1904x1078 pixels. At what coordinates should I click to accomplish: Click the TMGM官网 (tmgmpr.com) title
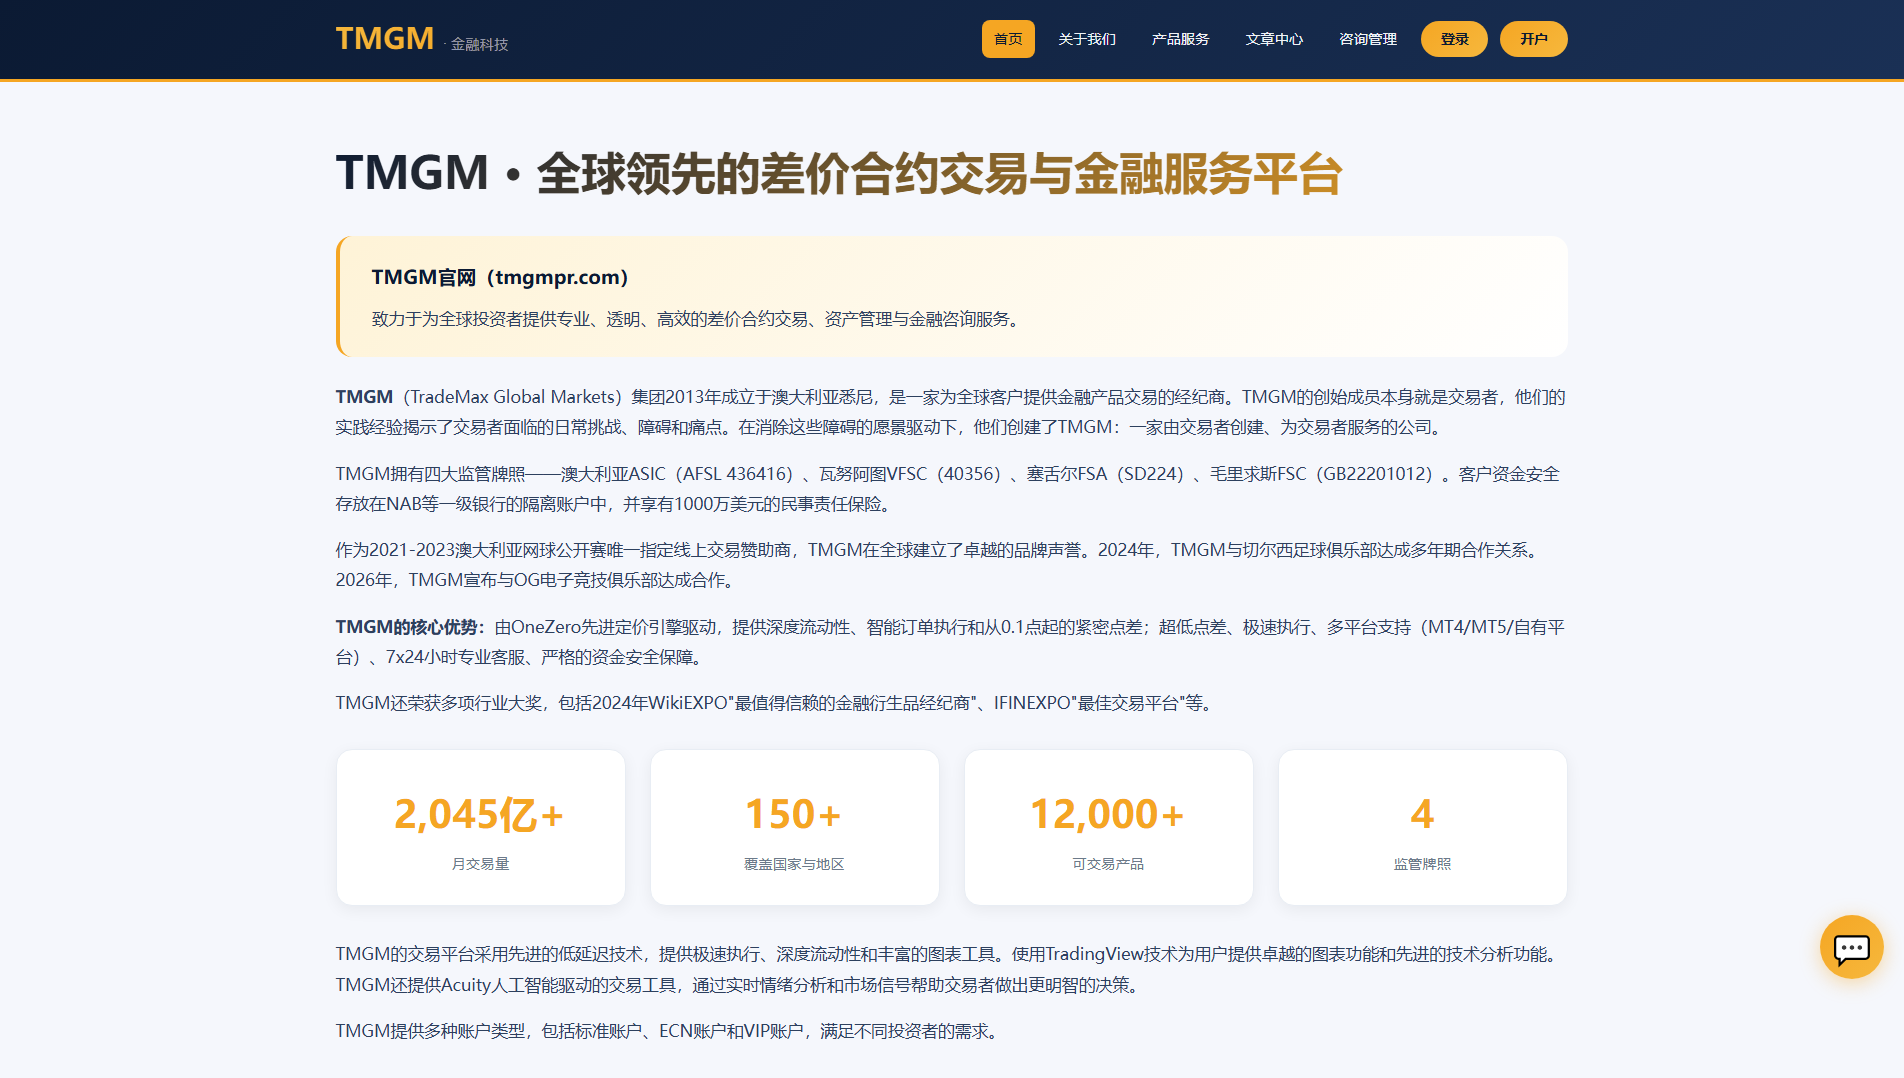click(500, 277)
